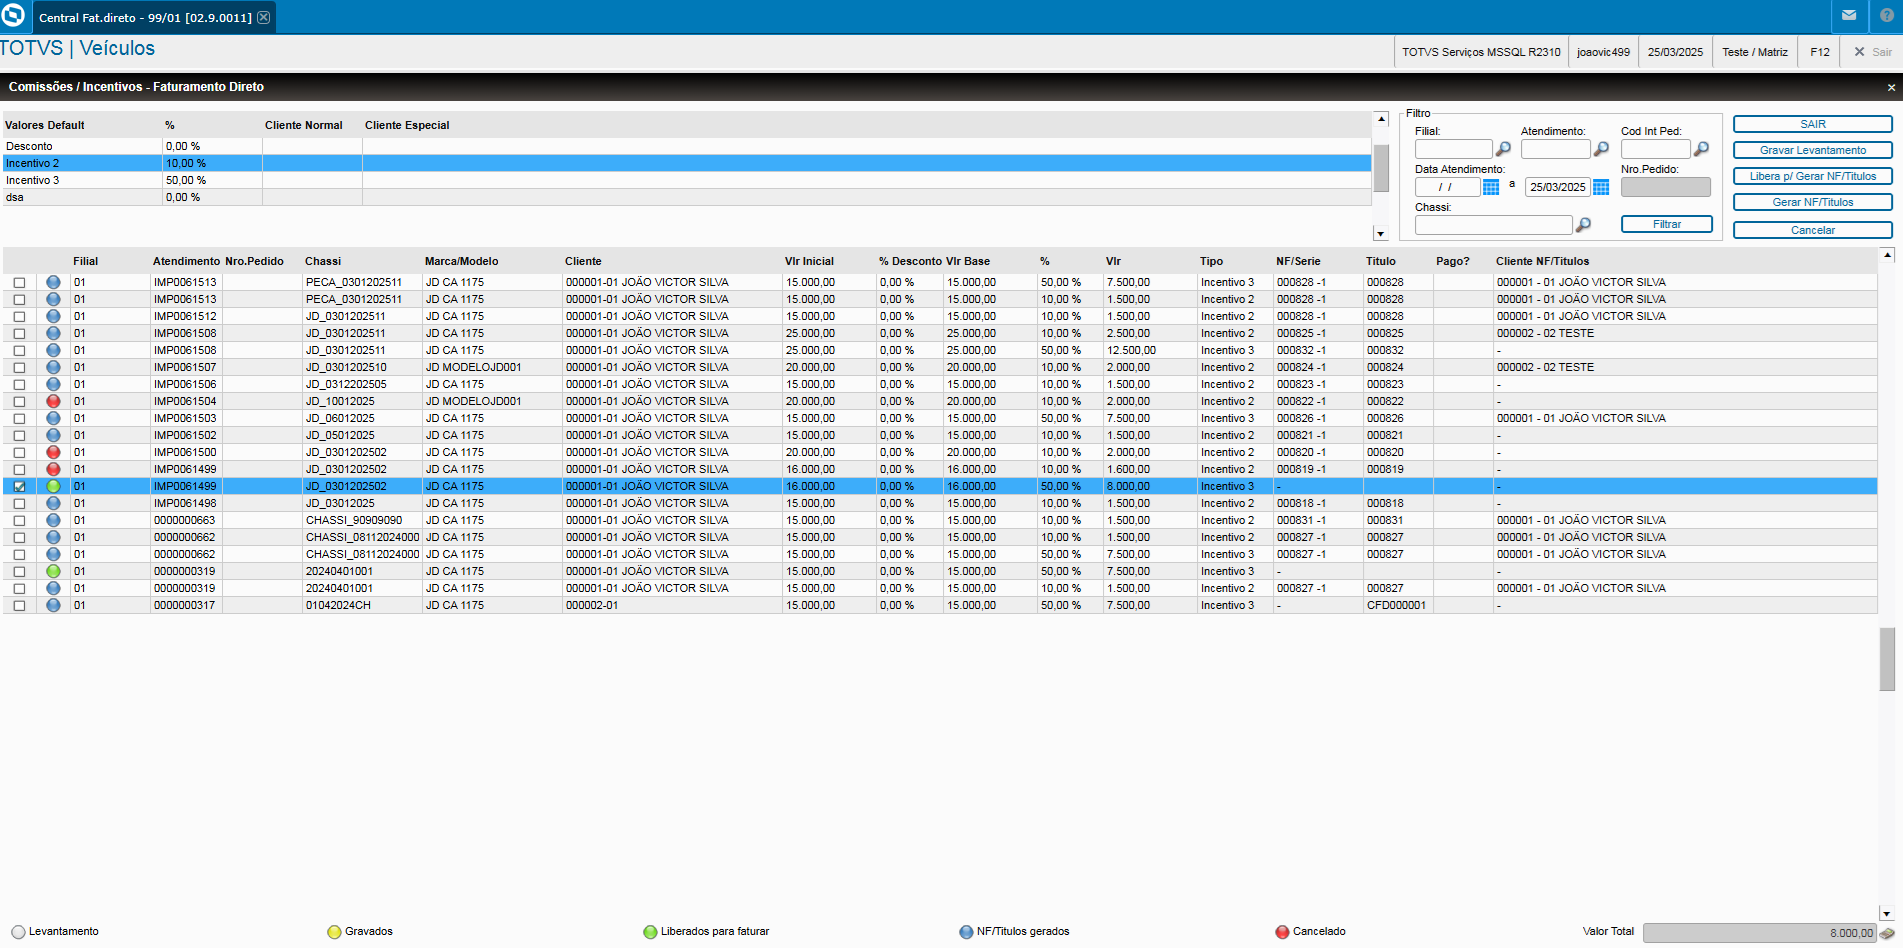
Task: Click red status dot of IMP0061500 row
Action: (x=53, y=452)
